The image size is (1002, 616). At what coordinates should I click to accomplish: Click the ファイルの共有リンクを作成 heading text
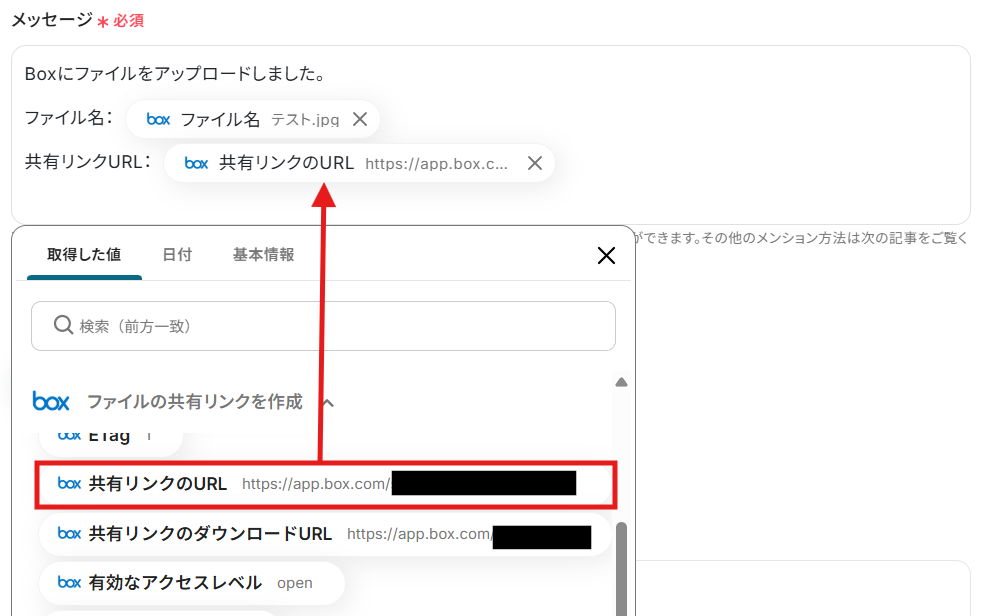194,402
